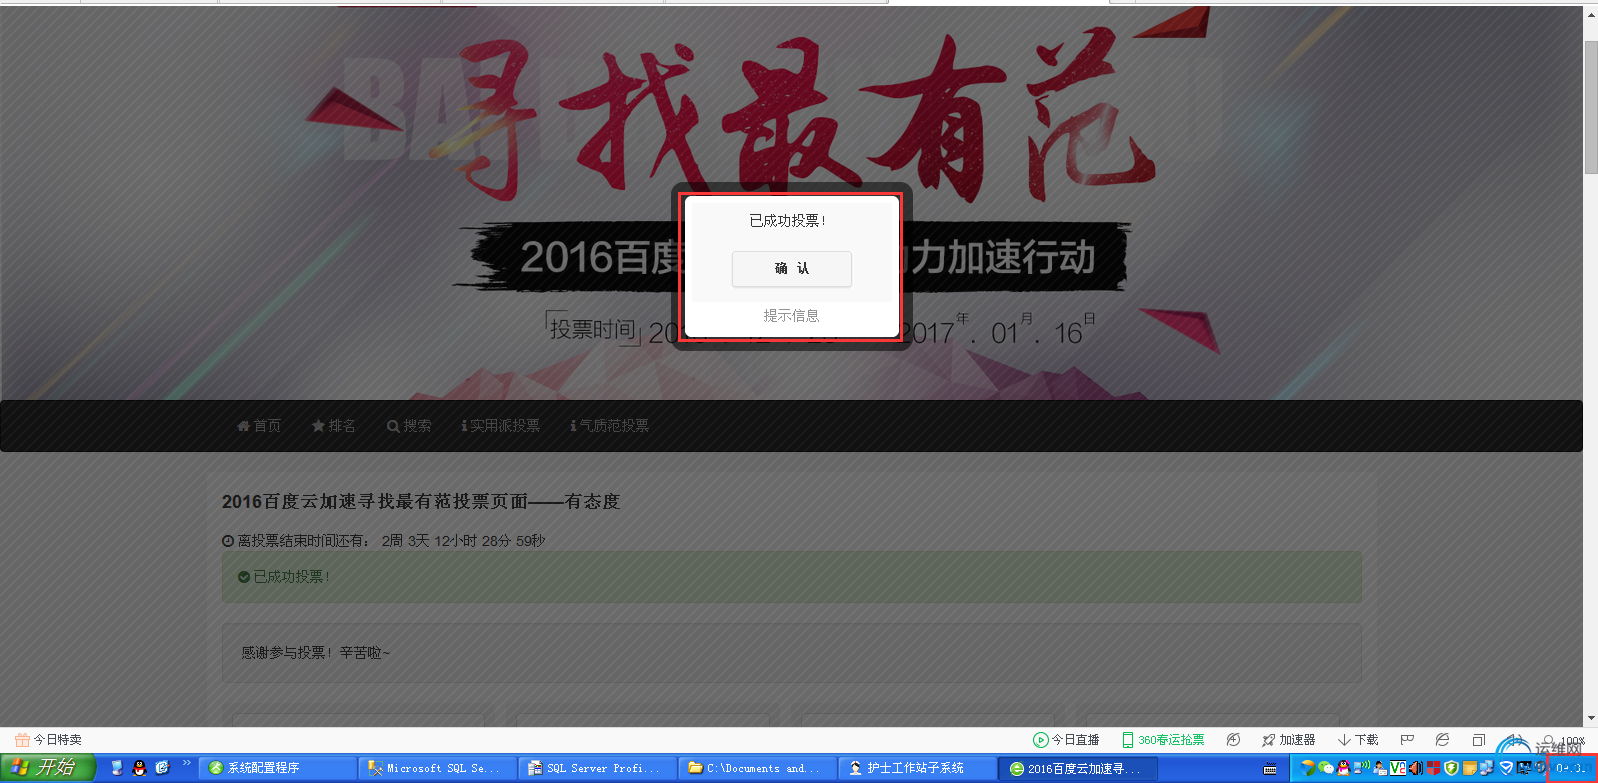Click the IE compatibility mode icon in status bar
The image size is (1598, 783).
[x=1442, y=740]
